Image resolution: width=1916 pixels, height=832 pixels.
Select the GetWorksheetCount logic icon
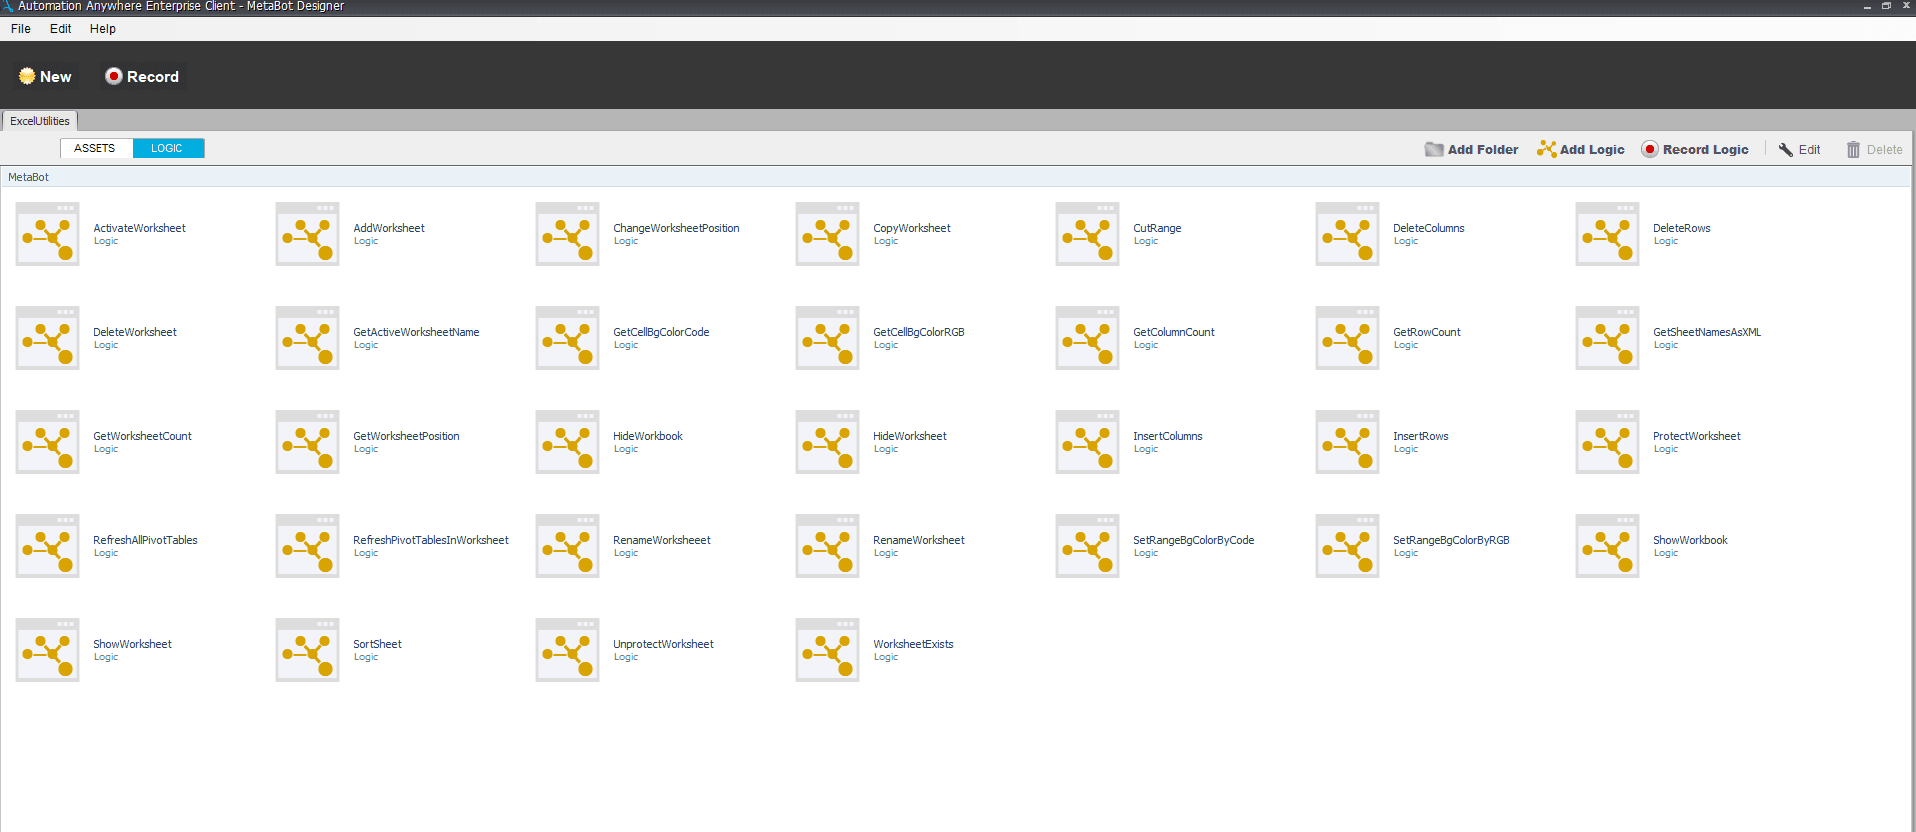48,442
